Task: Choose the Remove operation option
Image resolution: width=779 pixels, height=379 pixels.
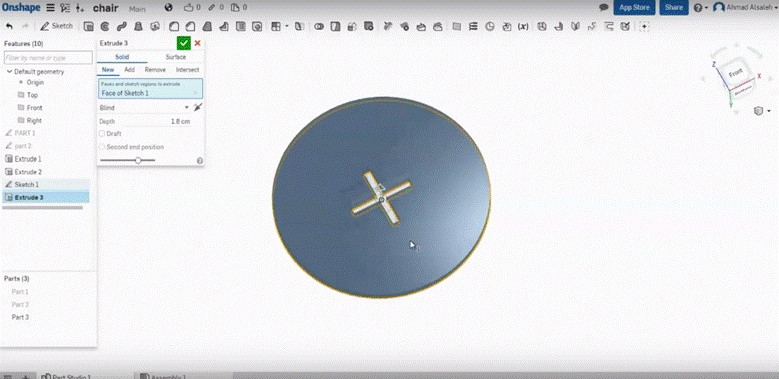Action: pyautogui.click(x=155, y=70)
